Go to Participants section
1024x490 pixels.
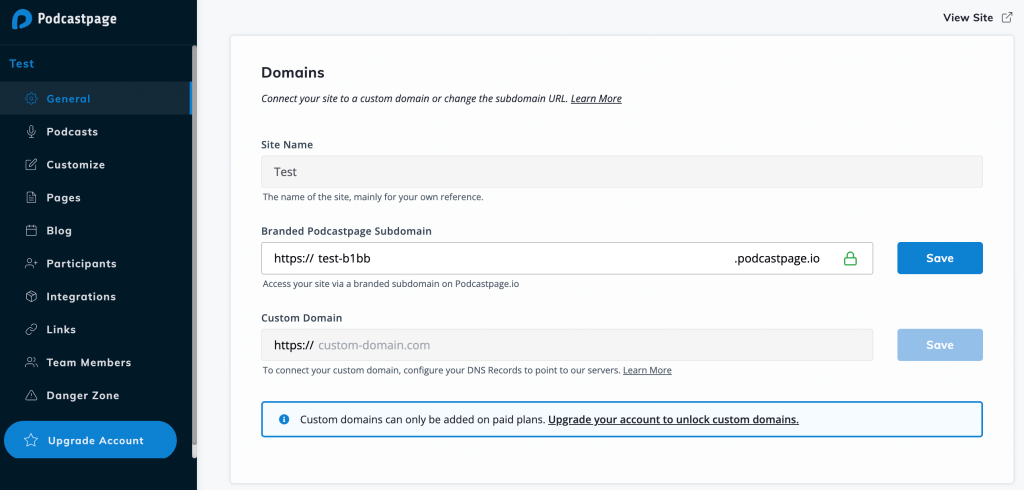point(81,264)
